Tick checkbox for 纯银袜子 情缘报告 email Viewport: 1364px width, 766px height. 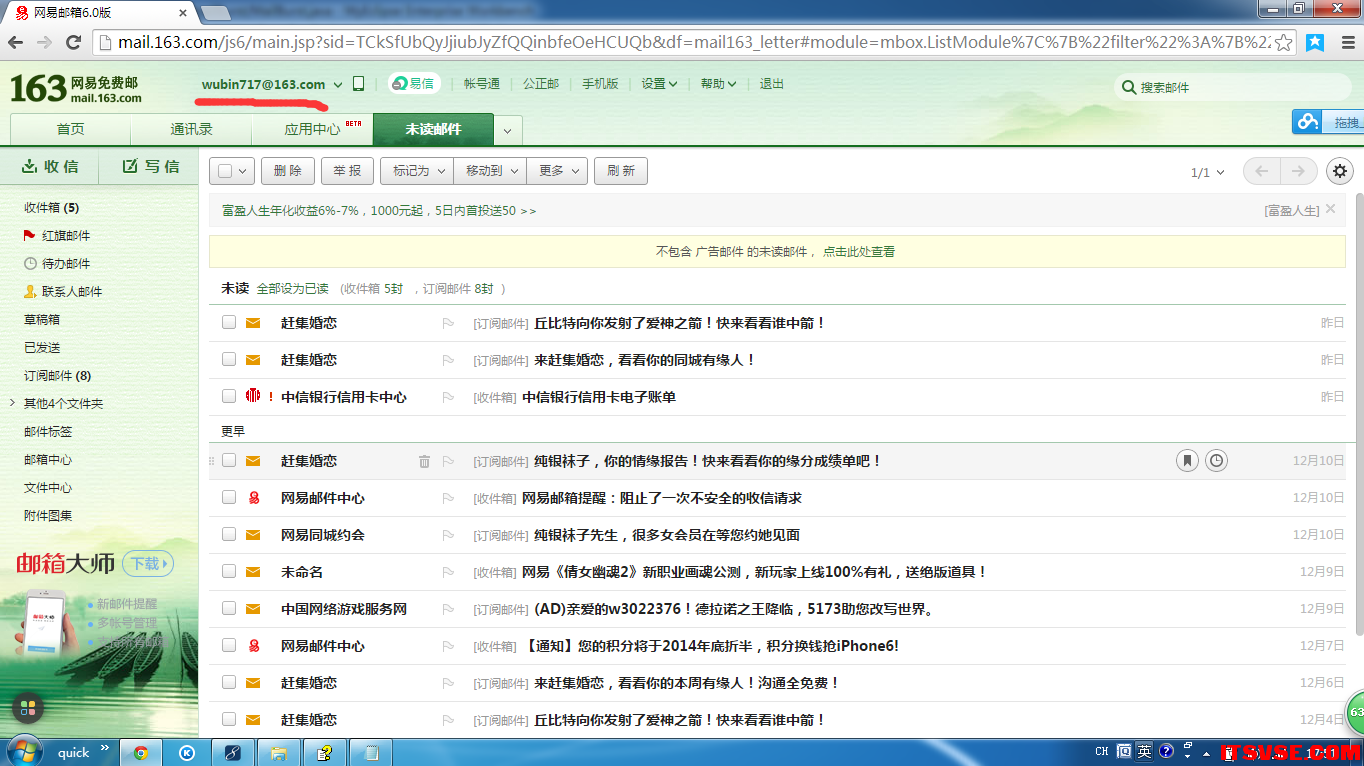coord(229,460)
